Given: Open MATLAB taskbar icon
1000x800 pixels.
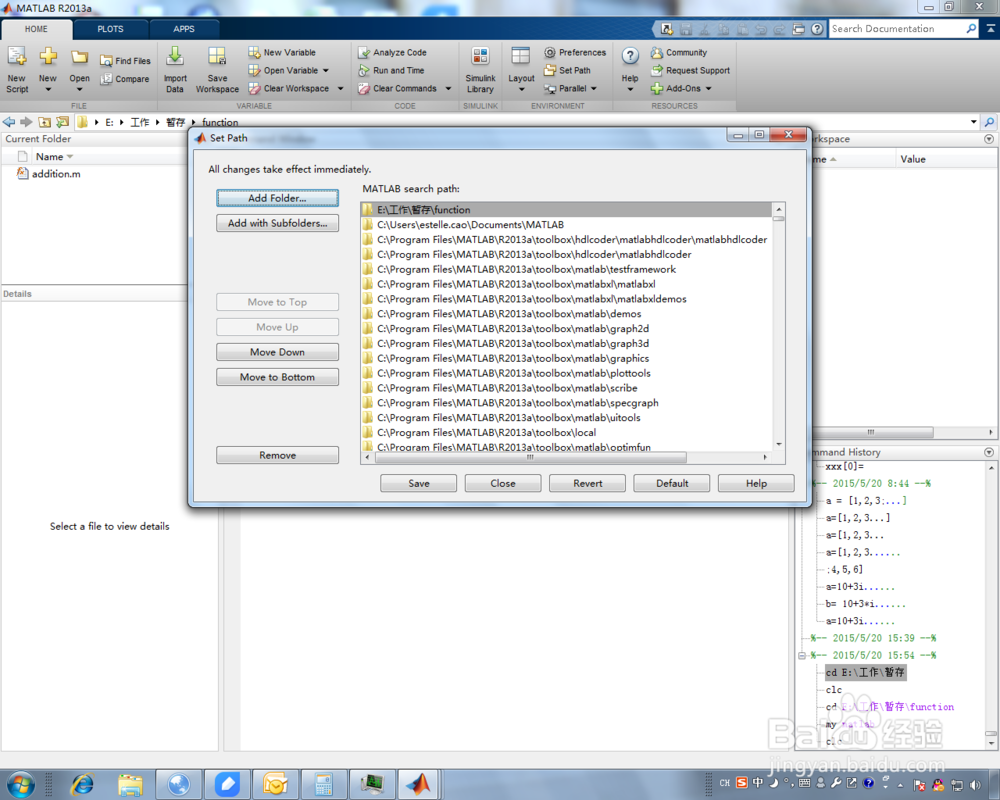Looking at the screenshot, I should [x=418, y=784].
